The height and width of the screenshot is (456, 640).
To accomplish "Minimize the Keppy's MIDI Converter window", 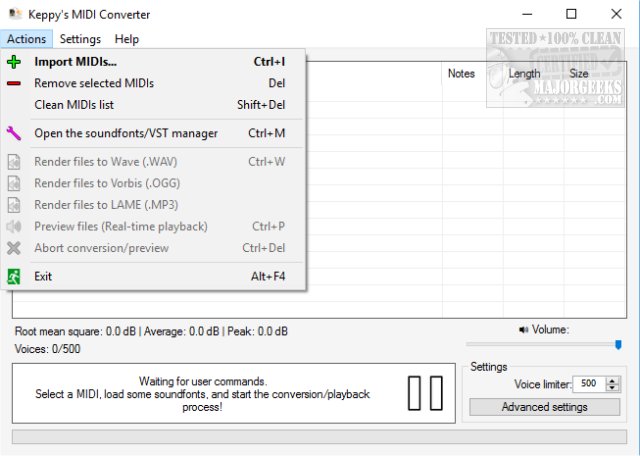I will tap(527, 14).
